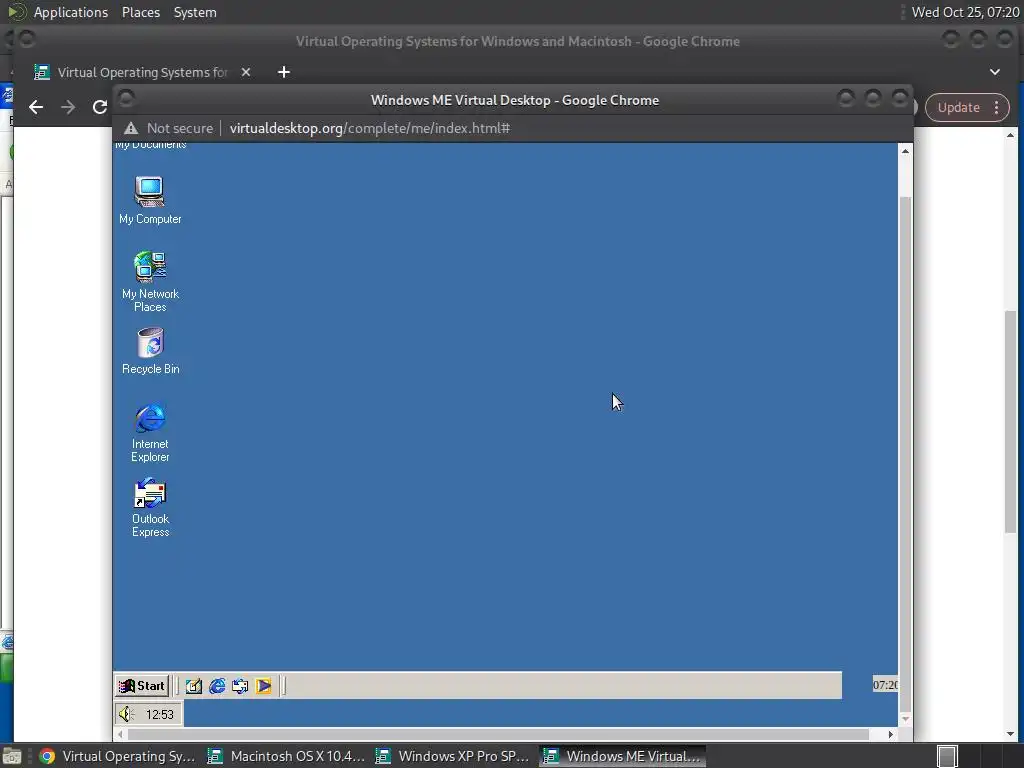
Task: Open the Applications menu
Action: pos(71,12)
